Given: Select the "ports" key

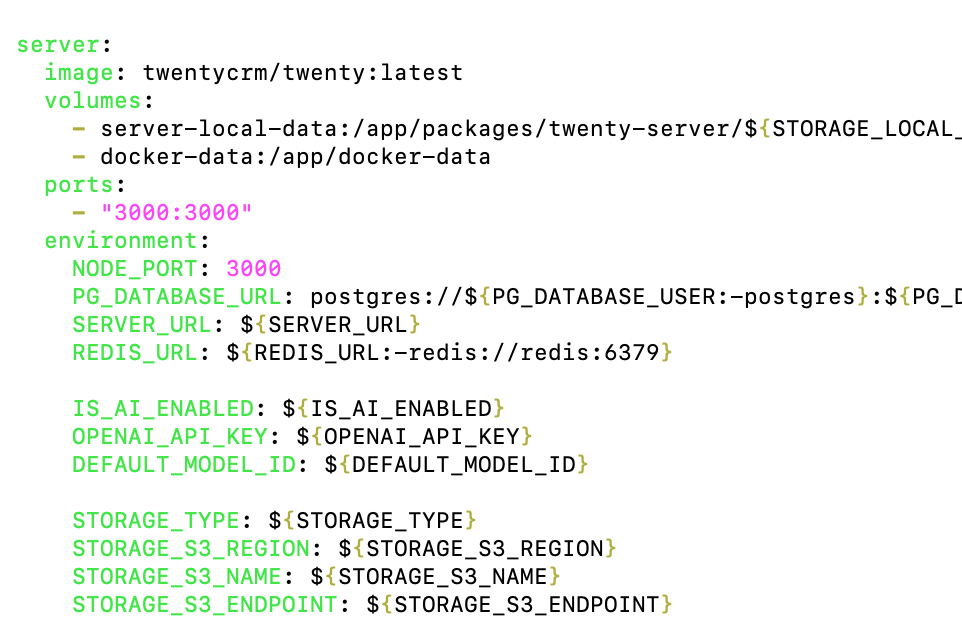Looking at the screenshot, I should point(79,185).
